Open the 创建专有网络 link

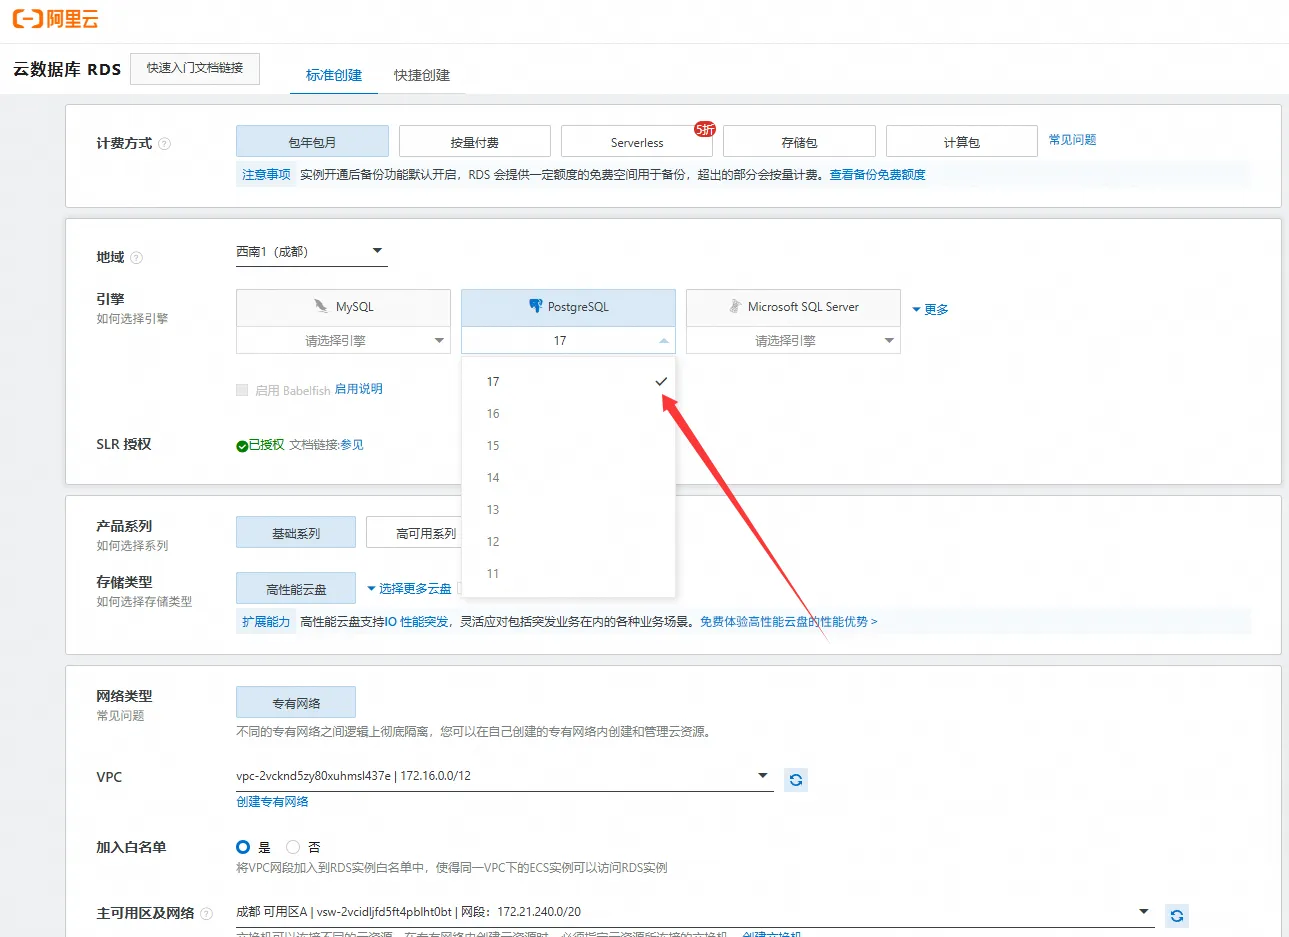pyautogui.click(x=272, y=802)
